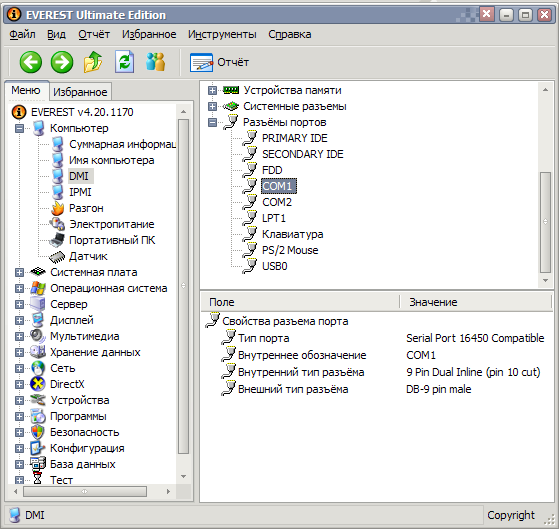Select the PRIMARY IDE port connector

coord(294,138)
